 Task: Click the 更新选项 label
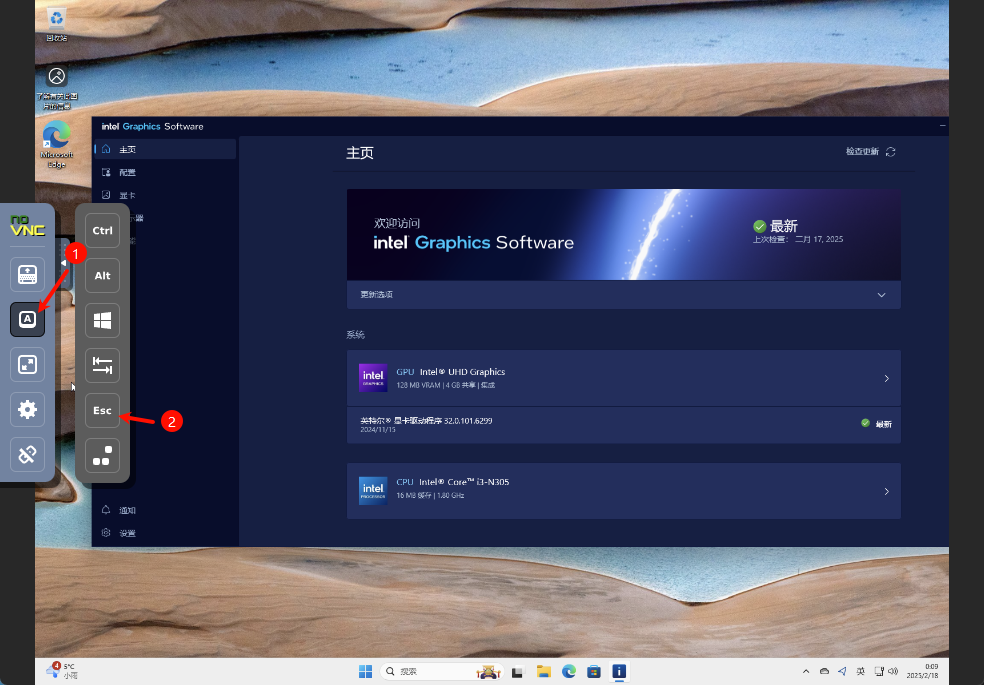coord(377,294)
